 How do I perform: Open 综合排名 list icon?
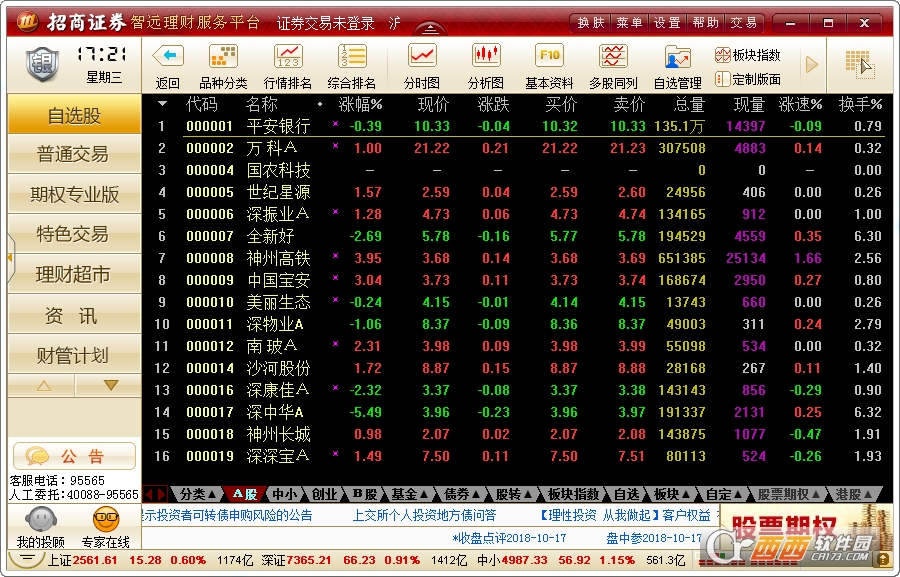click(x=352, y=56)
